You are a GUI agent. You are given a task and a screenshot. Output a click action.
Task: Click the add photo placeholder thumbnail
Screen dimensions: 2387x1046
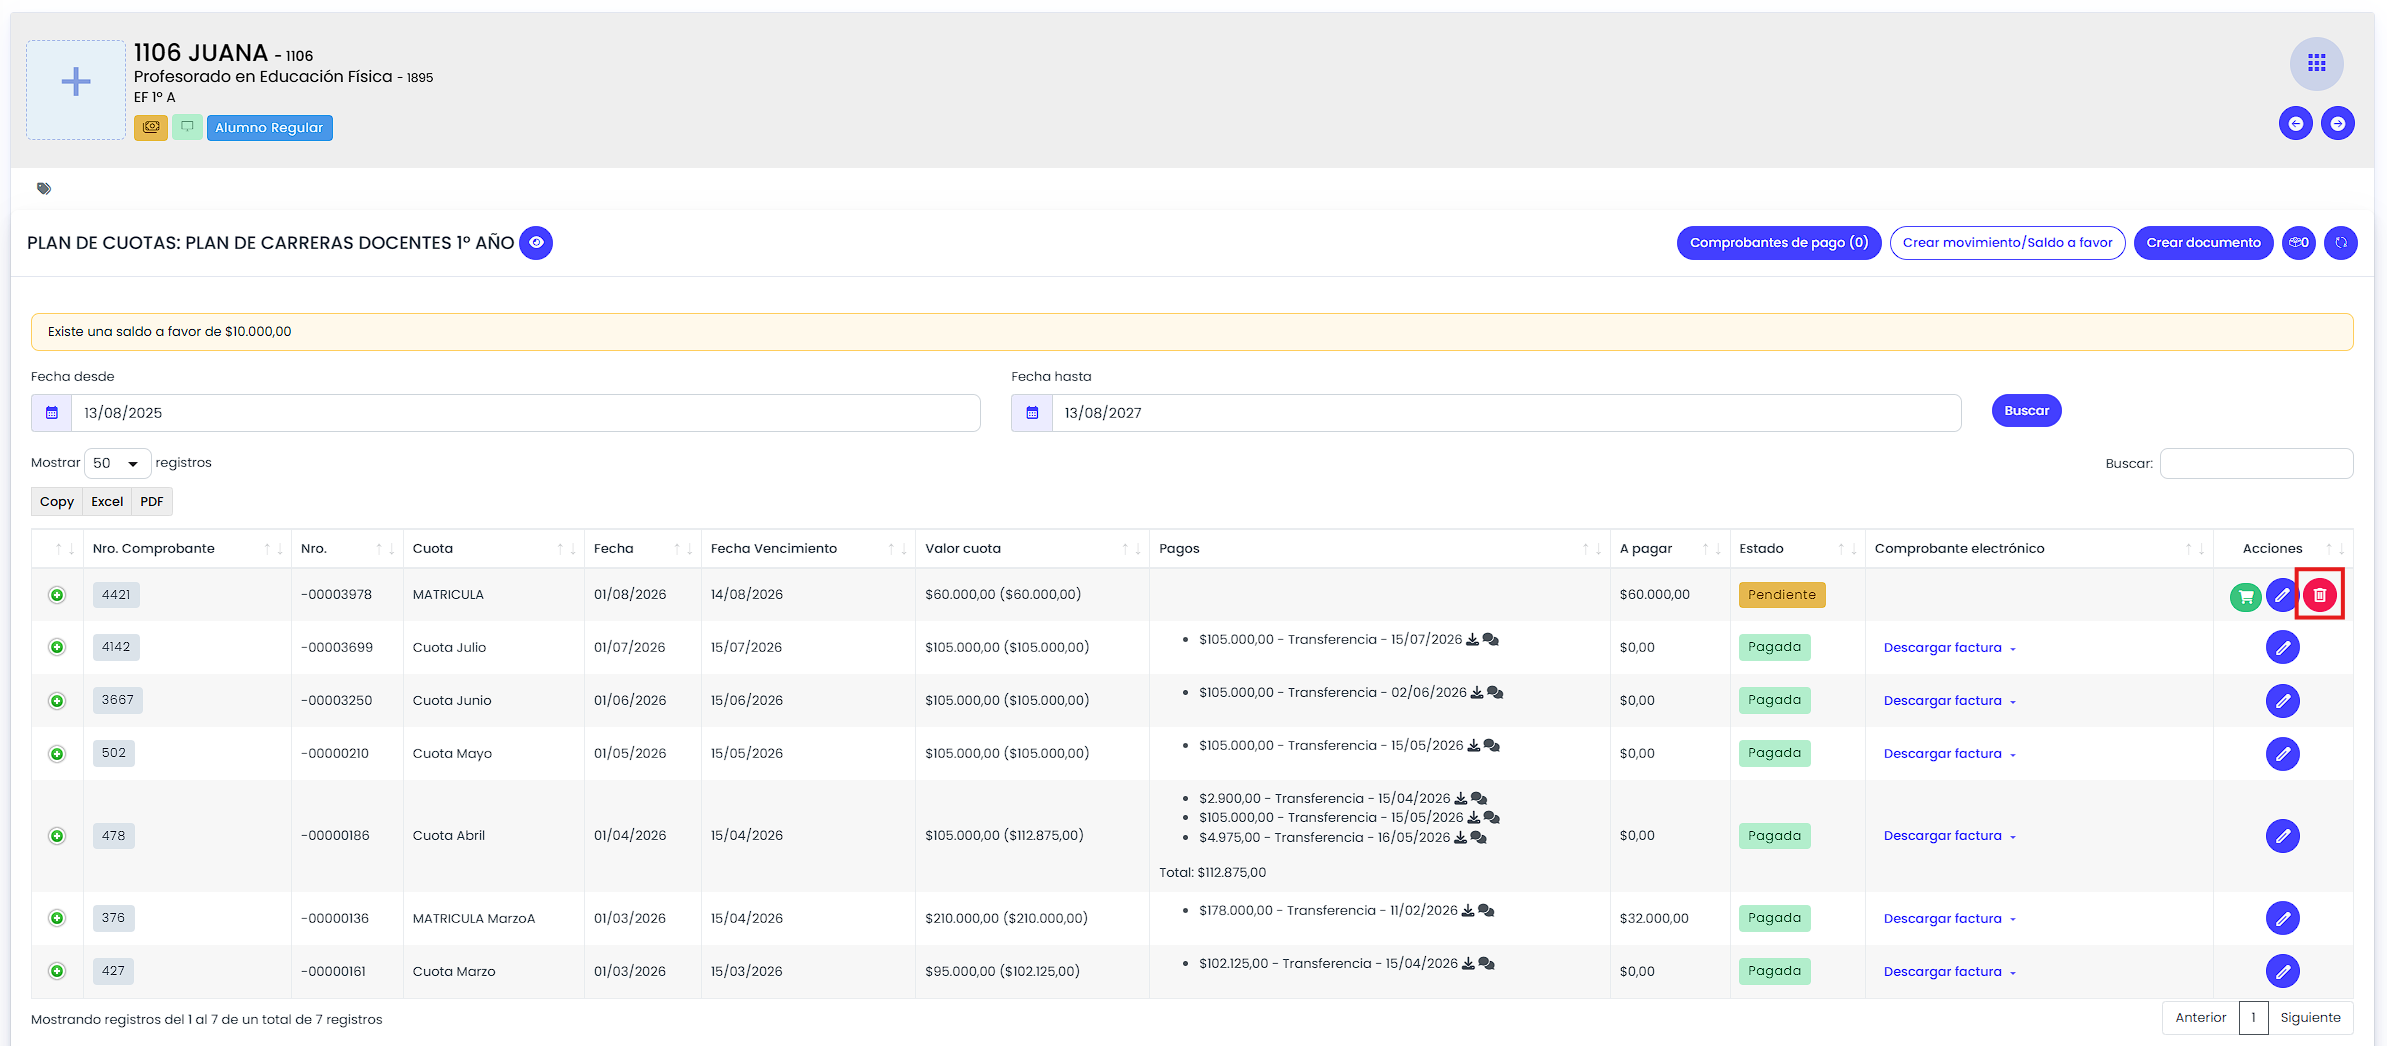[x=76, y=90]
